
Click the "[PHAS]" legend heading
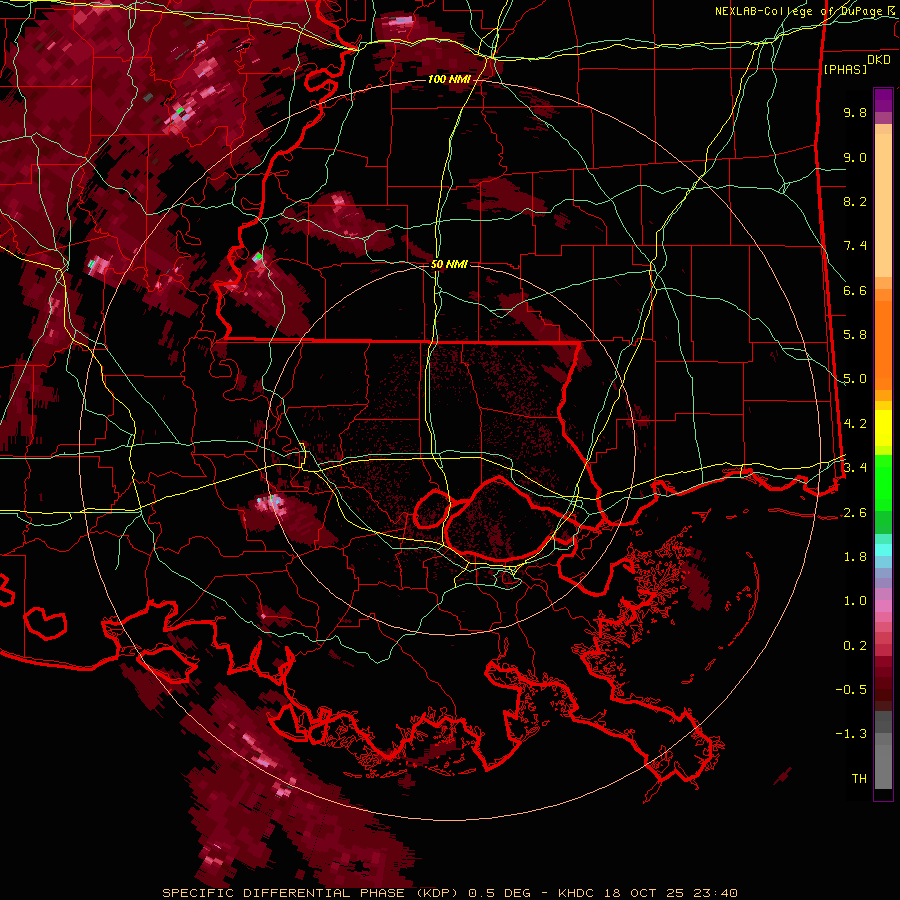(845, 69)
